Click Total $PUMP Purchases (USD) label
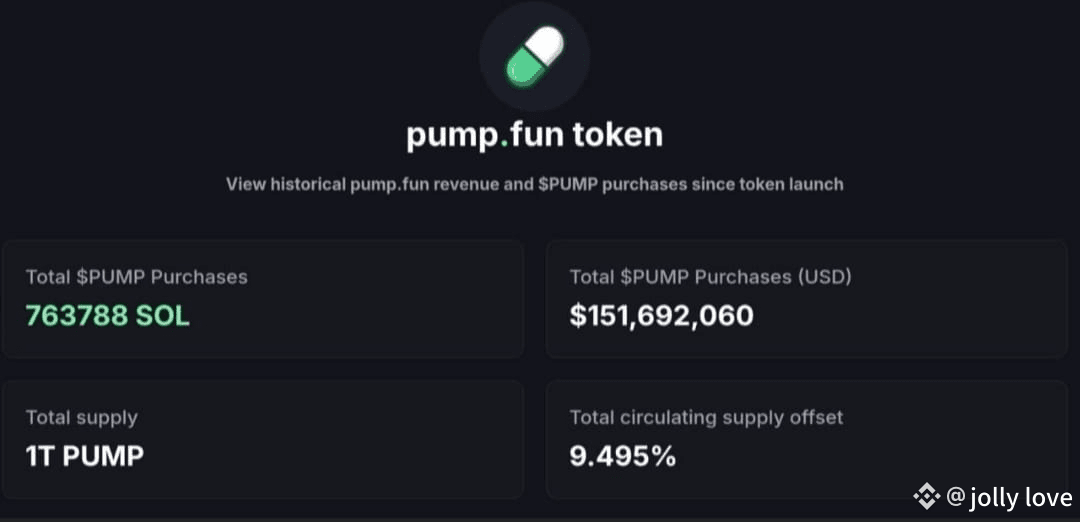The image size is (1080, 522). pos(711,277)
